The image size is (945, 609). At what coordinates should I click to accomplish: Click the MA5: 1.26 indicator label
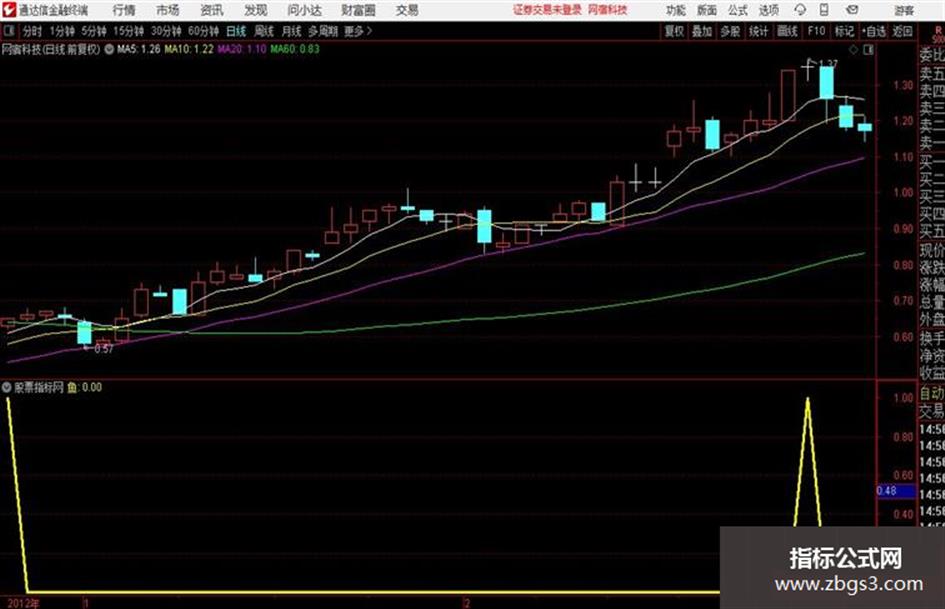[x=139, y=49]
